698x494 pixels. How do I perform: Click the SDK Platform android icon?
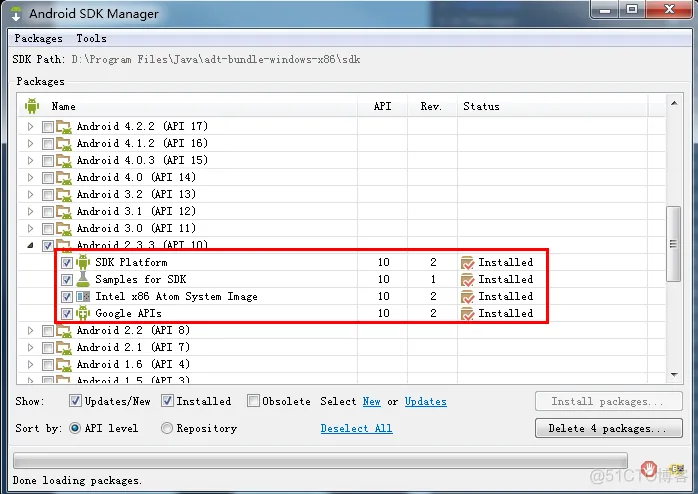83,262
